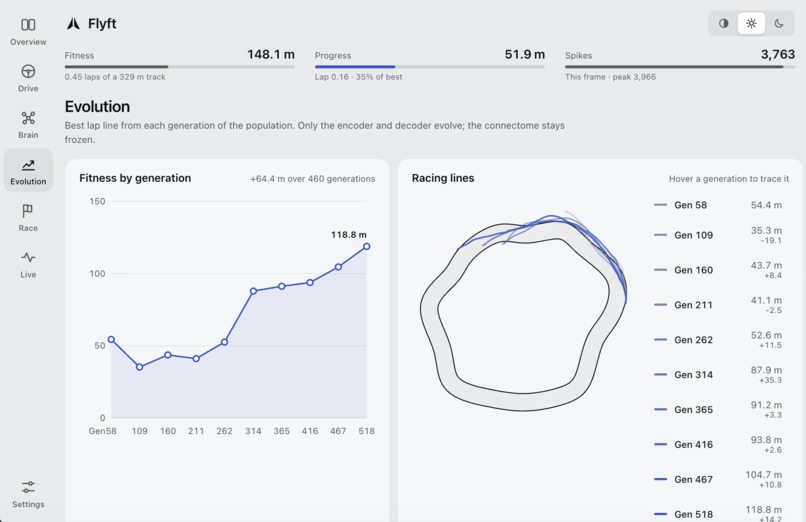Image resolution: width=806 pixels, height=522 pixels.
Task: Select Gen 365 racing line row
Action: [x=718, y=409]
